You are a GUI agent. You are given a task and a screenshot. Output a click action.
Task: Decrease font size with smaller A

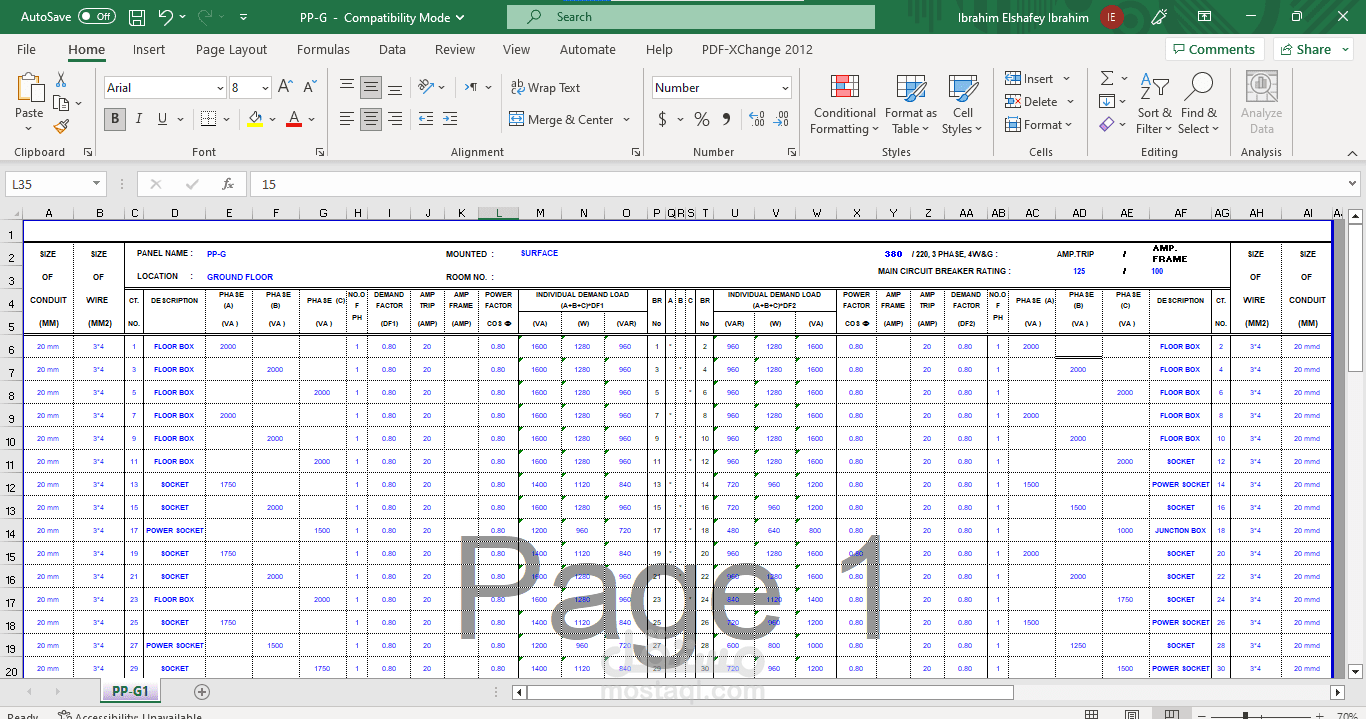pos(308,88)
